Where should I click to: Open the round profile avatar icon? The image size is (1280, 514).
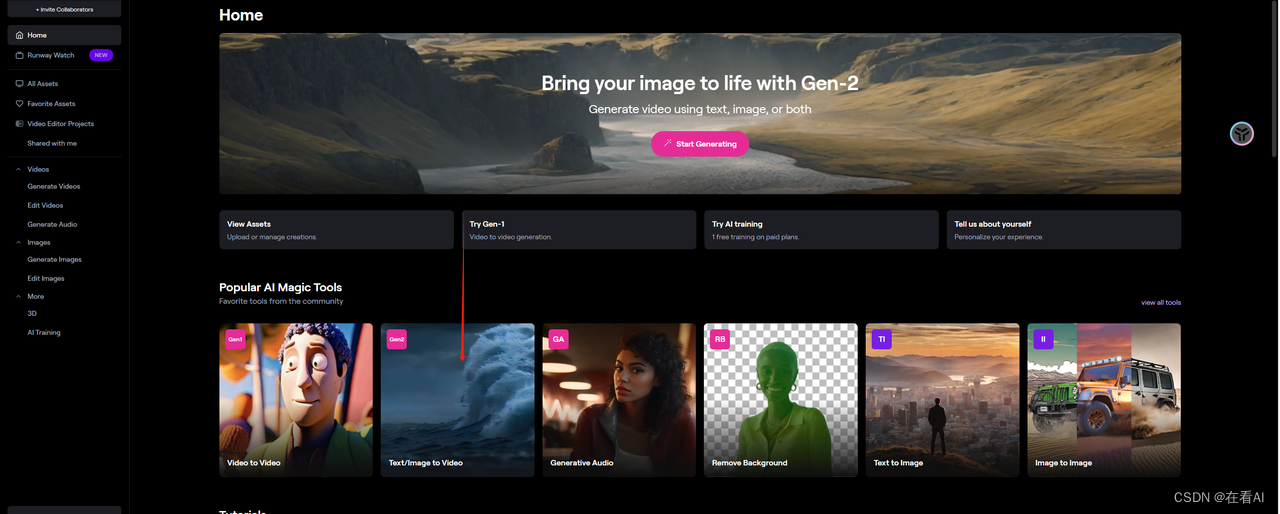(x=1241, y=133)
